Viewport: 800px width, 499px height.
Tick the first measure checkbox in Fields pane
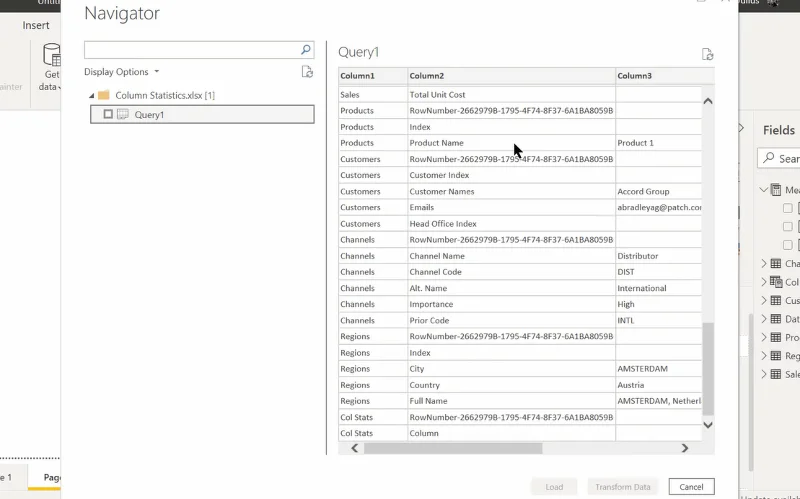pos(788,208)
